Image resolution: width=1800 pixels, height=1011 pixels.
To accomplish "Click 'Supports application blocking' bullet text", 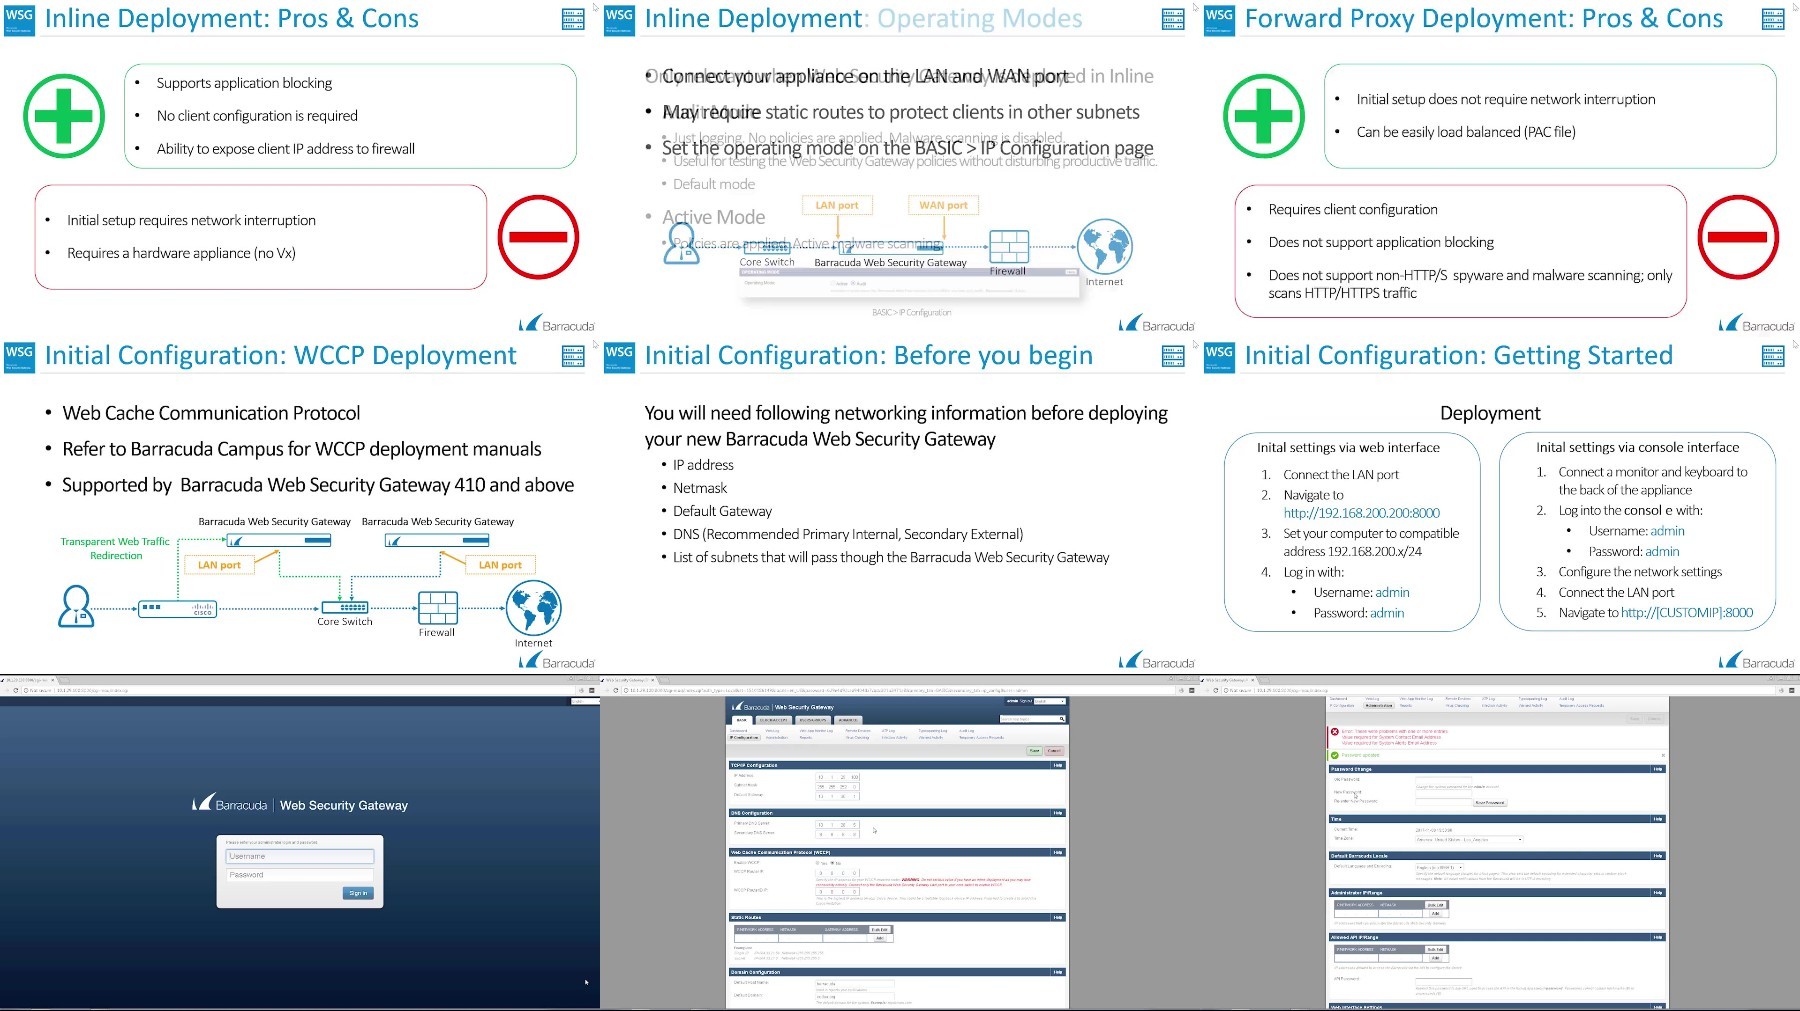I will (244, 83).
